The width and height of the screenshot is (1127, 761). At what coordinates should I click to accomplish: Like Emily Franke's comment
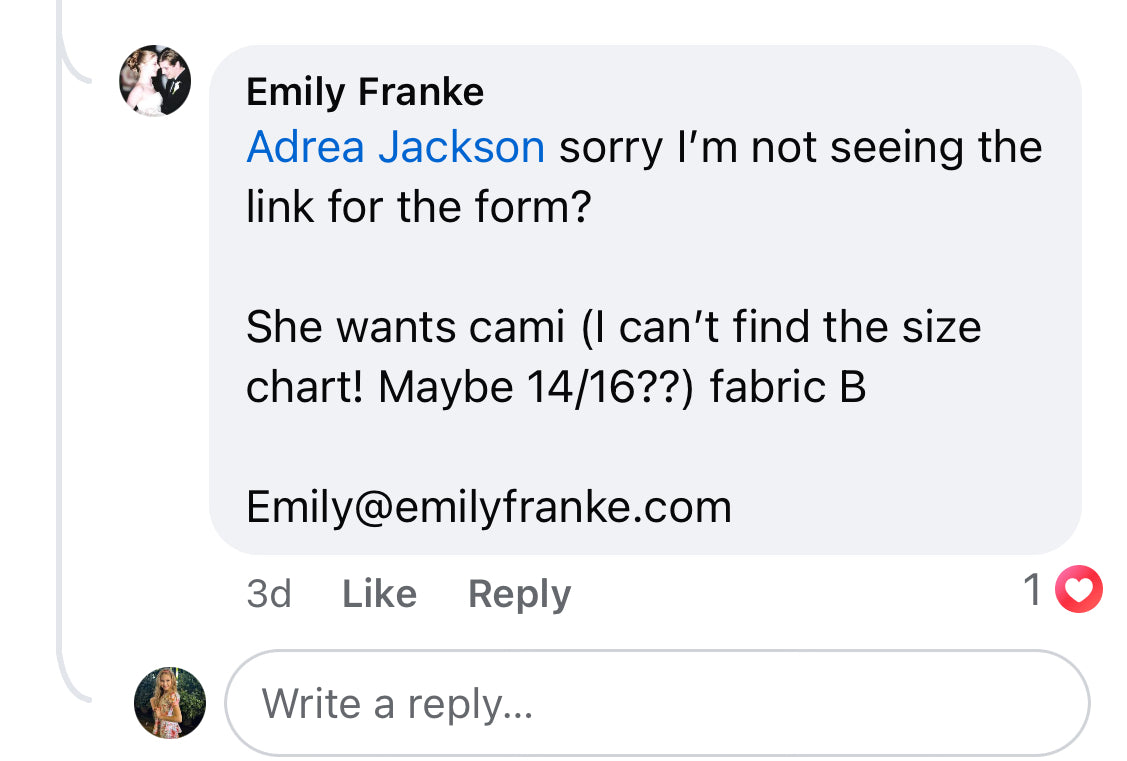point(379,594)
